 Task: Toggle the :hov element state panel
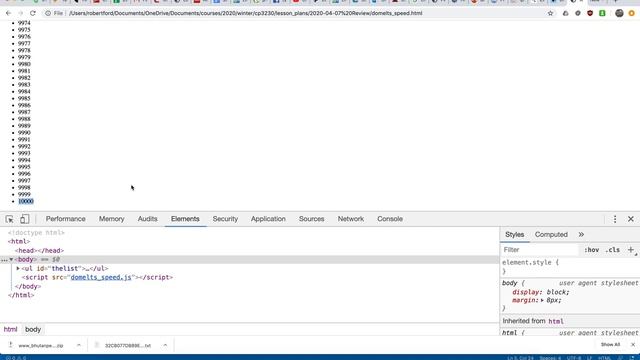point(591,250)
